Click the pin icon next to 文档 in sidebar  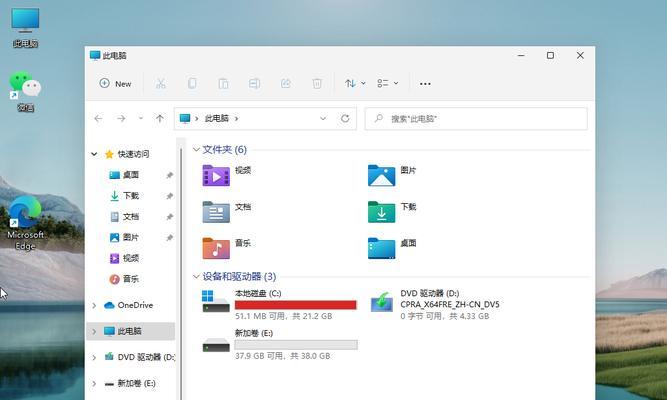click(169, 217)
